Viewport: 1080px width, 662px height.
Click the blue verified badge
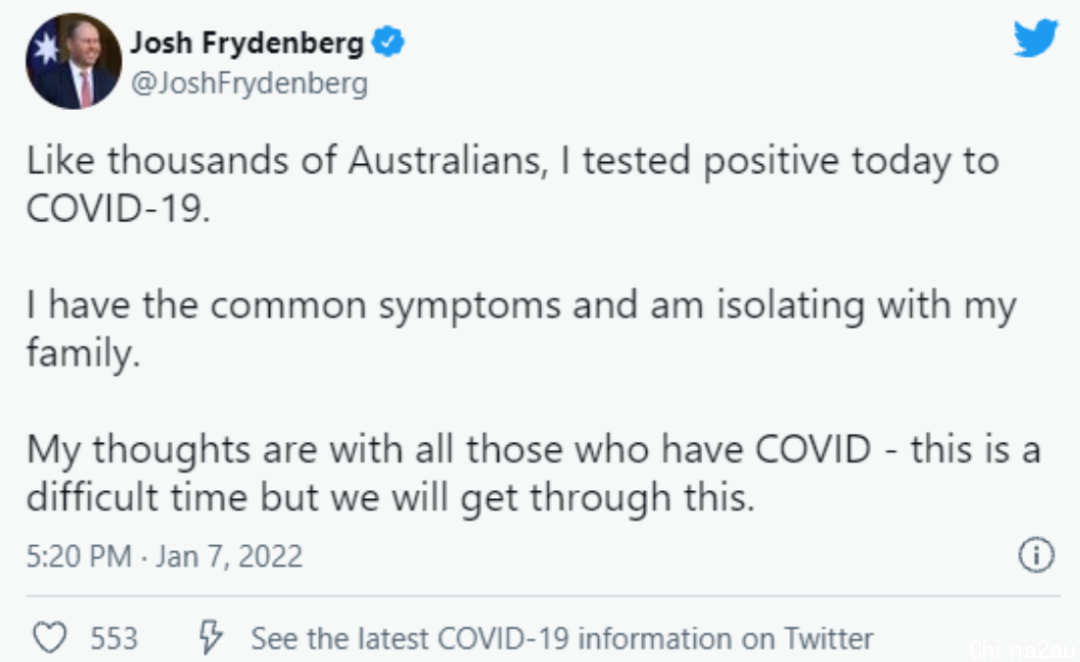pyautogui.click(x=388, y=42)
